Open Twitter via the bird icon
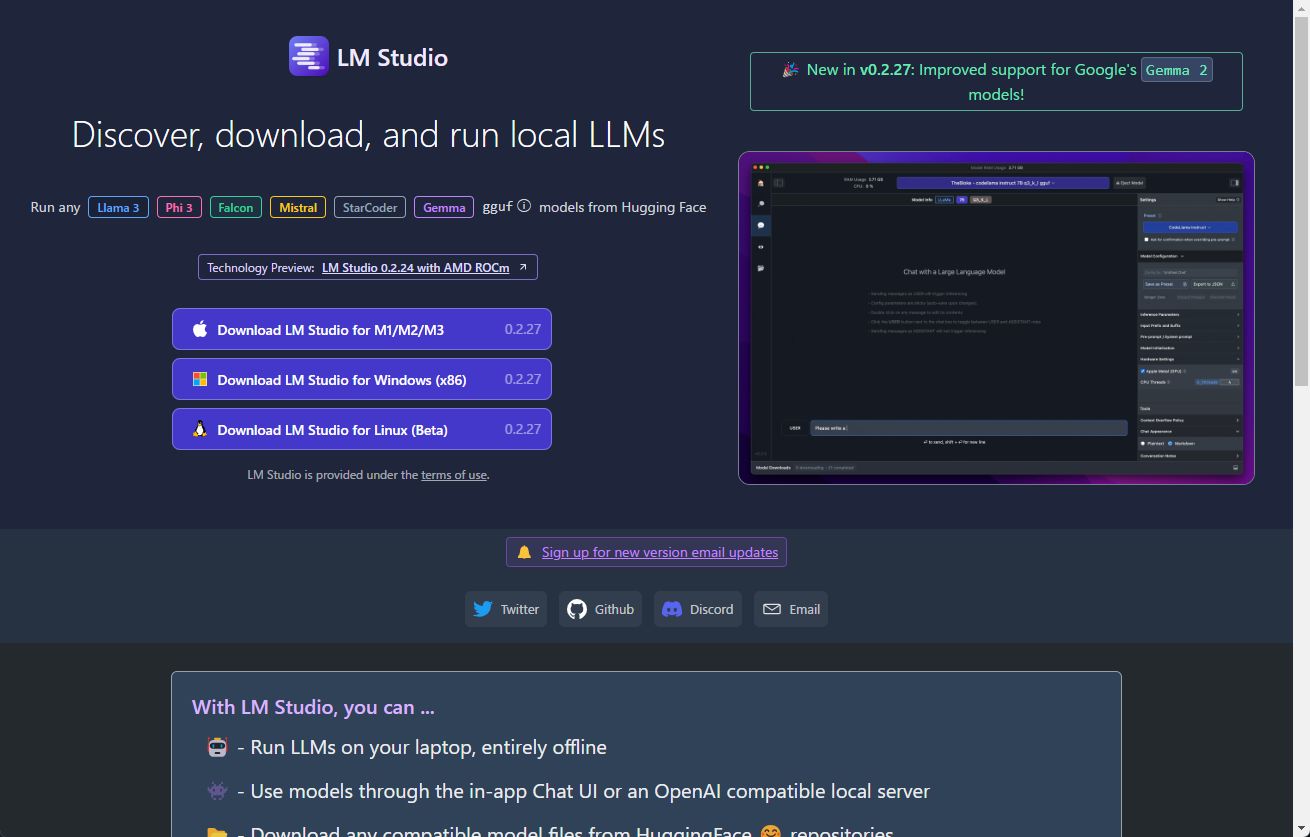 483,609
